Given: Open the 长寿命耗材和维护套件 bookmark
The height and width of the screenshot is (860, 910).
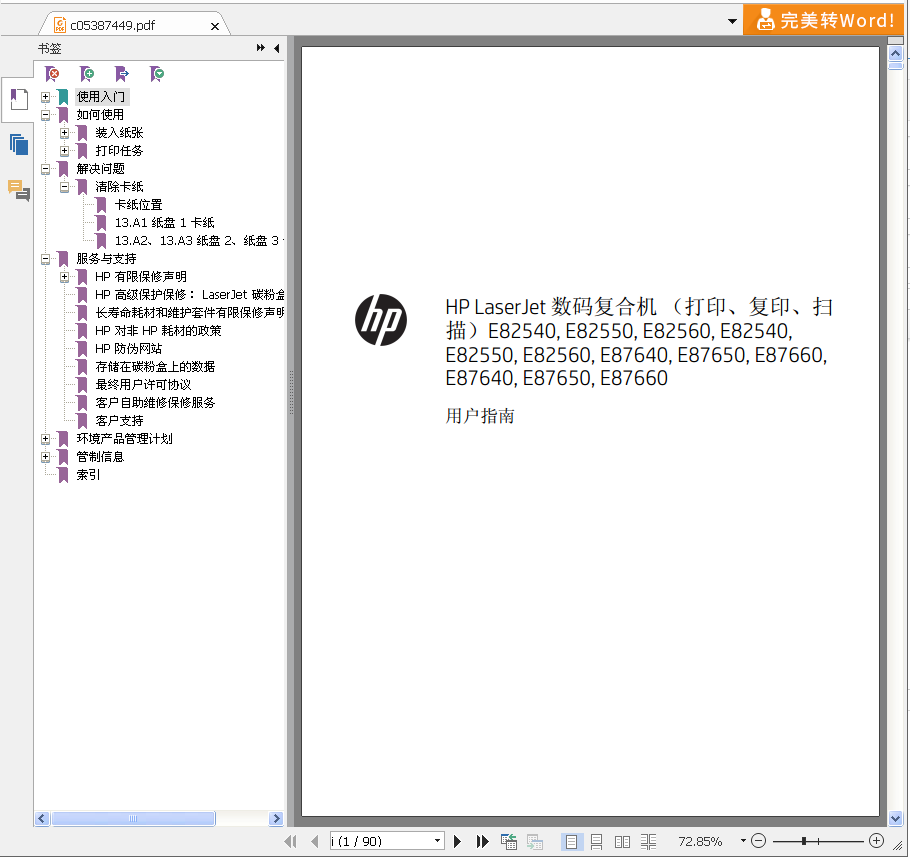Looking at the screenshot, I should click(x=190, y=313).
